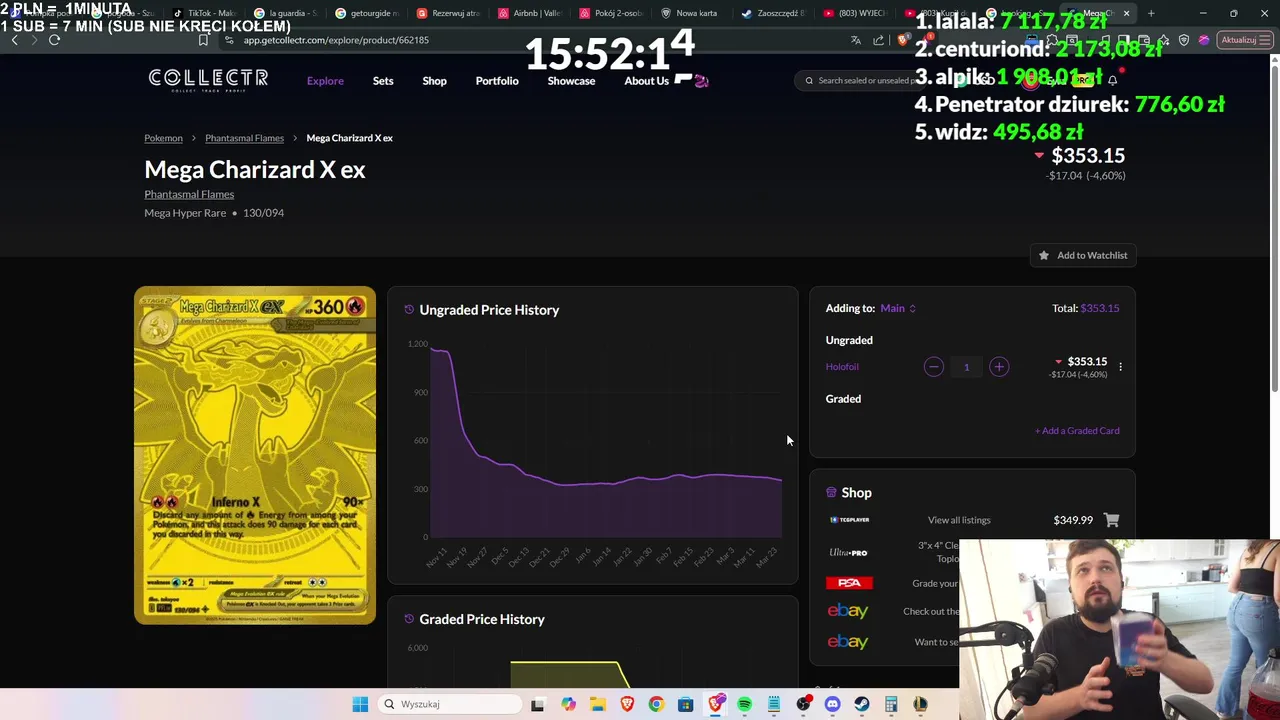The height and width of the screenshot is (720, 1280).
Task: Open Discord from the taskbar
Action: point(832,704)
